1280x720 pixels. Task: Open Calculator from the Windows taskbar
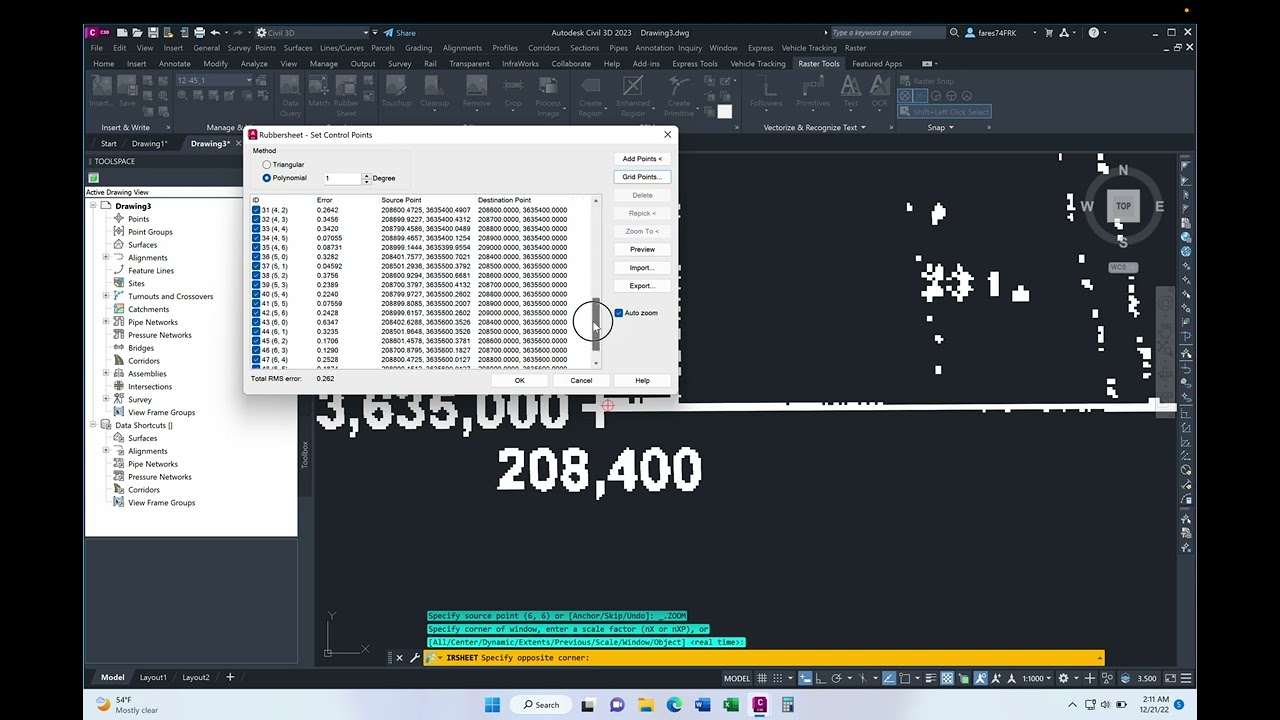788,704
